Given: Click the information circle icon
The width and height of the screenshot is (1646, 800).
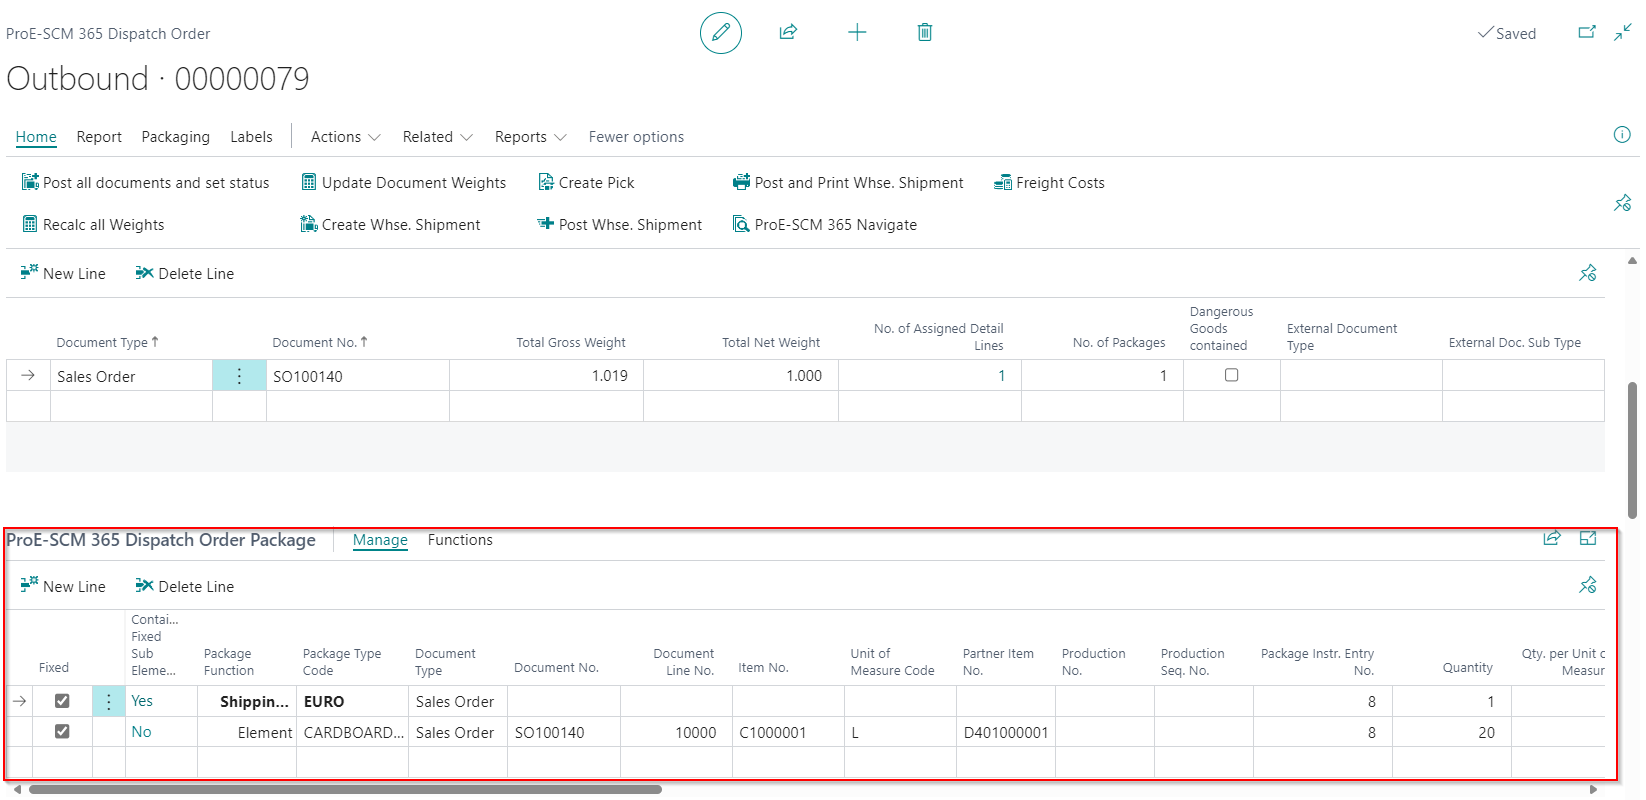Looking at the screenshot, I should point(1622,135).
